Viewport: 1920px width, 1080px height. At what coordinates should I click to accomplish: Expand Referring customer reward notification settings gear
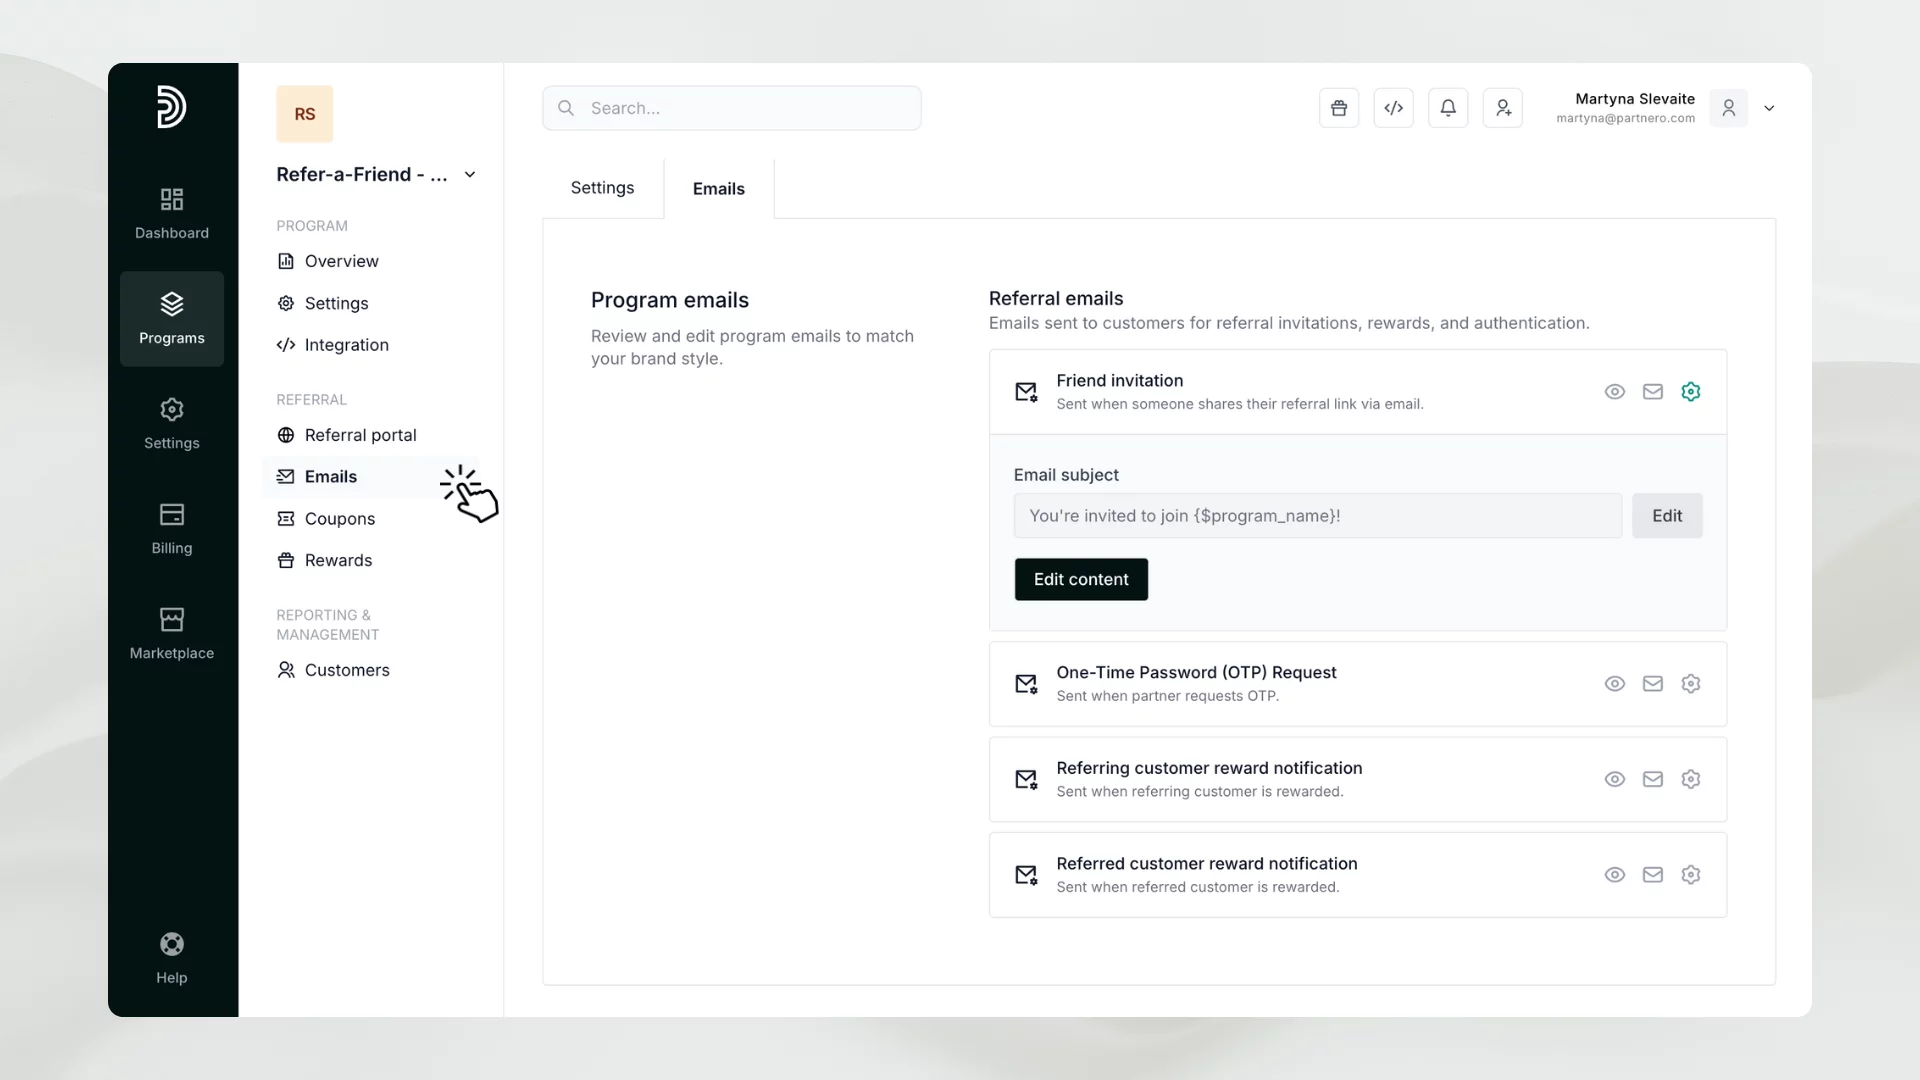(1691, 779)
